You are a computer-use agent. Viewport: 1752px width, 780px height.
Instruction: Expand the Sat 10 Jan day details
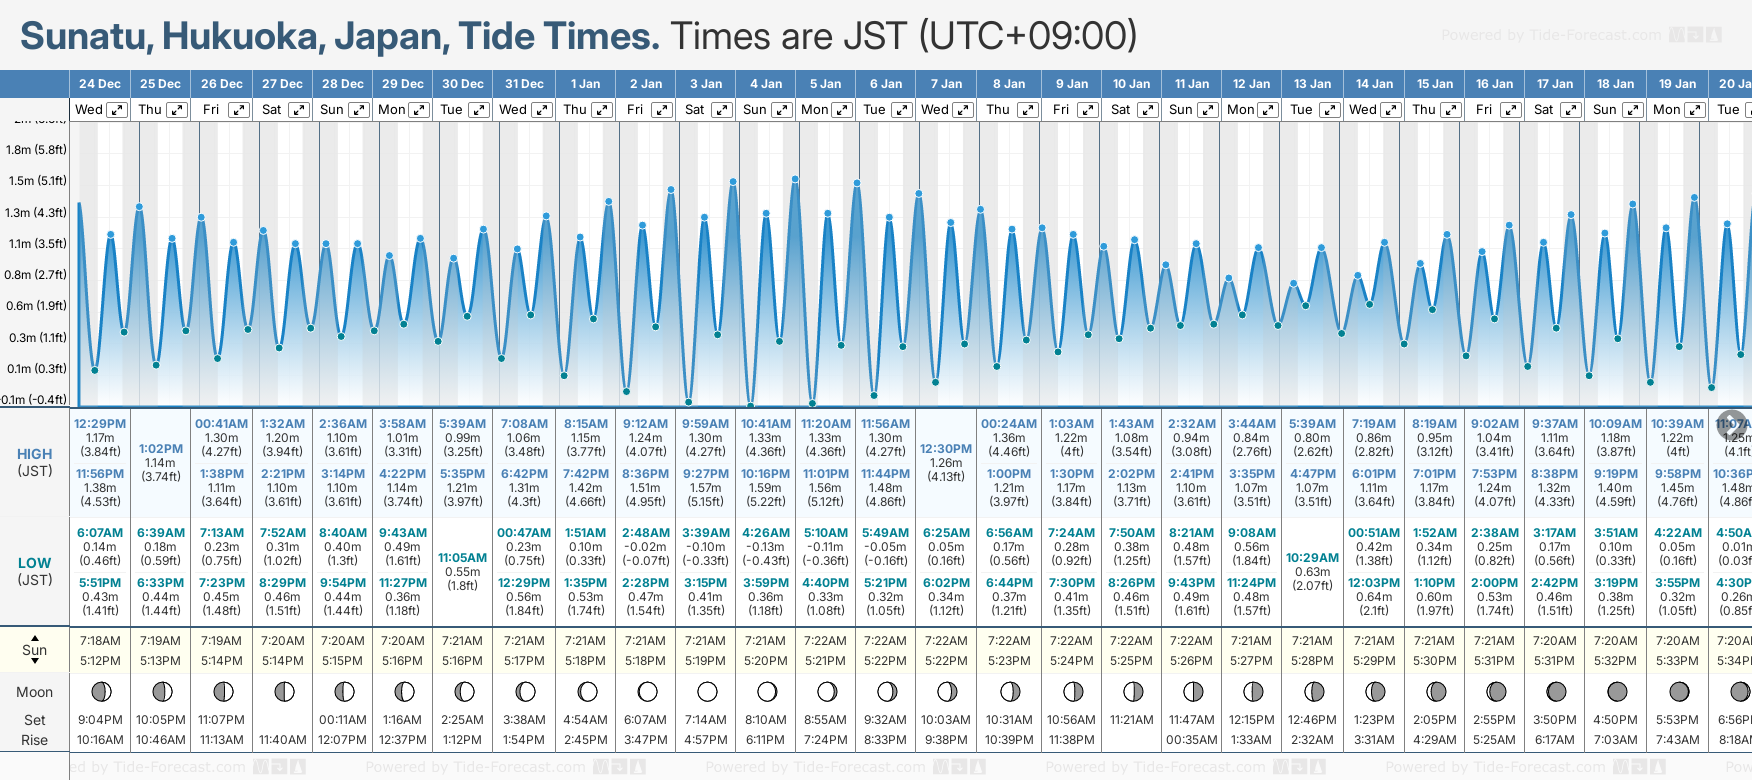1147,110
